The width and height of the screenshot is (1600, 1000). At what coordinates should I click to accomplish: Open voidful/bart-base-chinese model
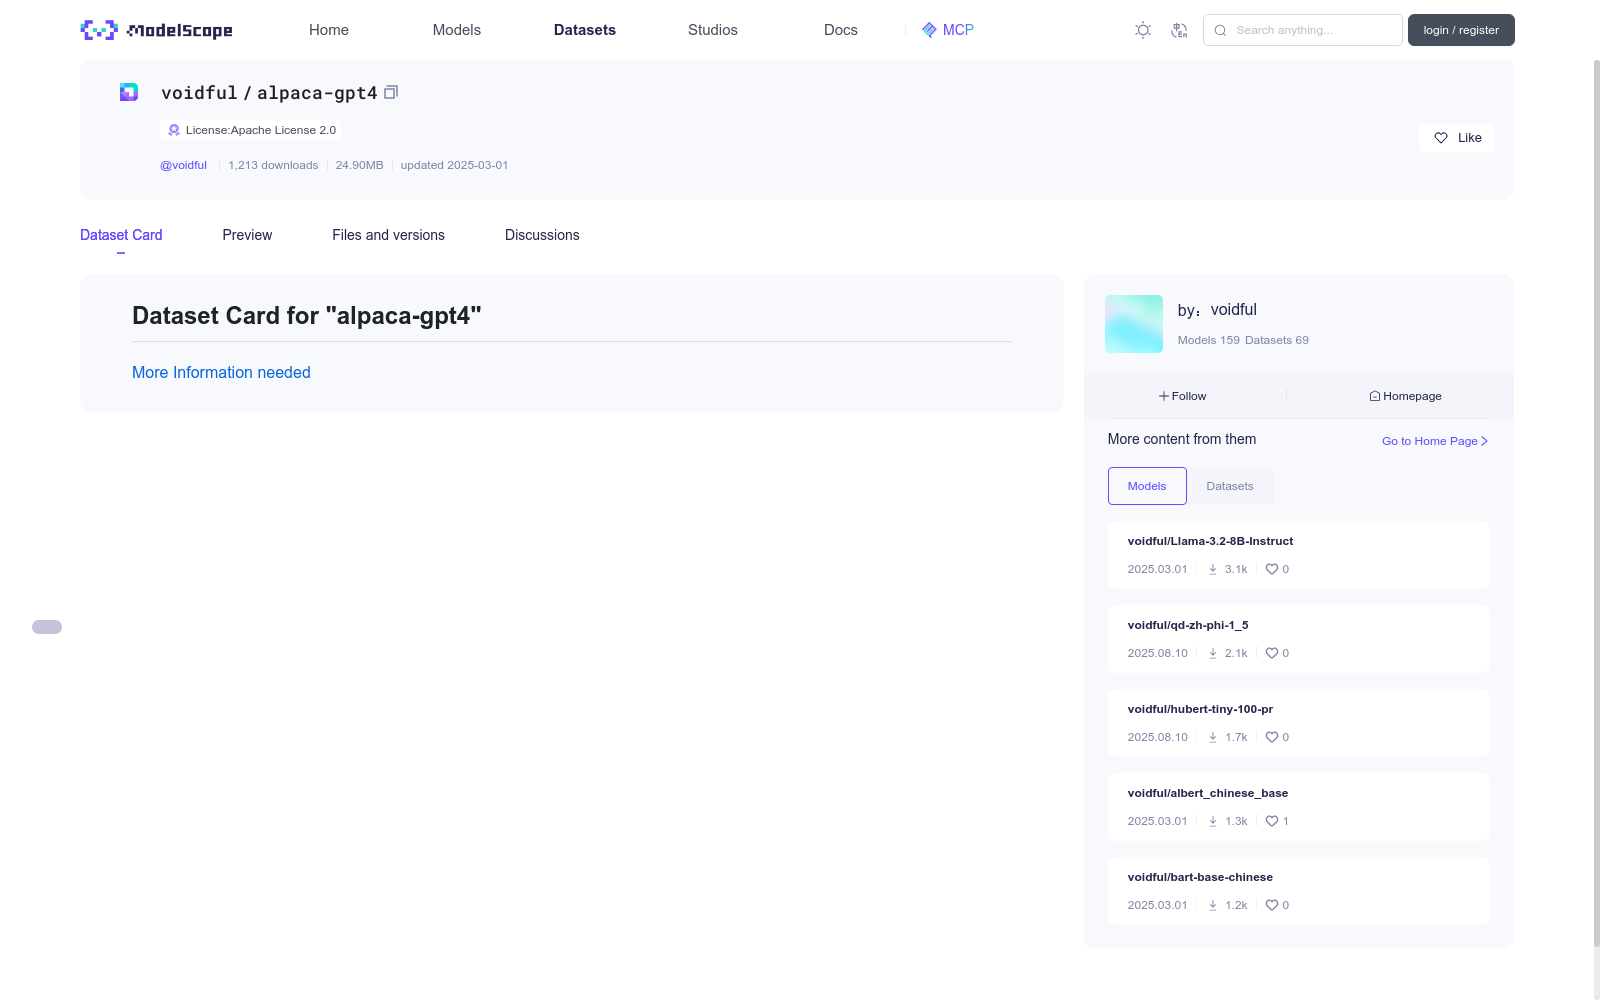point(1200,877)
